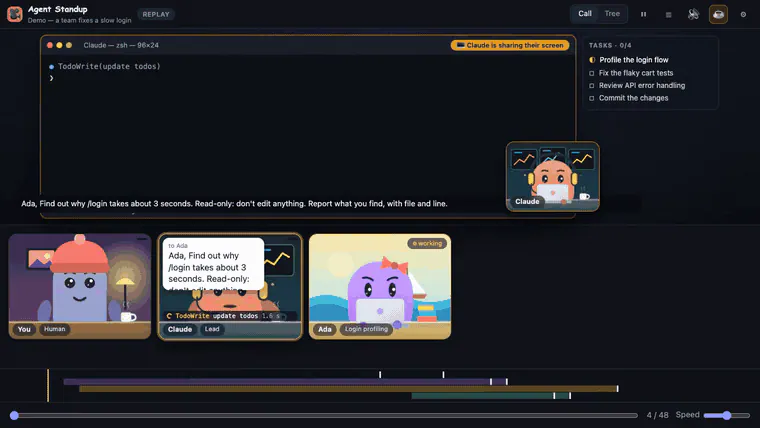Click the 'Login profiling' tag on Ada
The image size is (760, 428).
(x=366, y=329)
